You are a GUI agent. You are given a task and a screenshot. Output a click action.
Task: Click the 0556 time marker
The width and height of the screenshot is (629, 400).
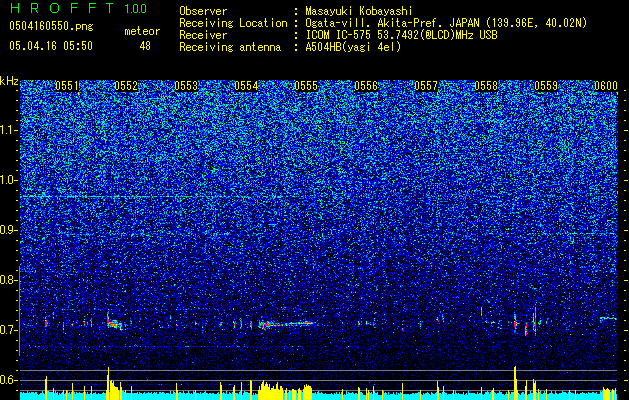tap(366, 86)
